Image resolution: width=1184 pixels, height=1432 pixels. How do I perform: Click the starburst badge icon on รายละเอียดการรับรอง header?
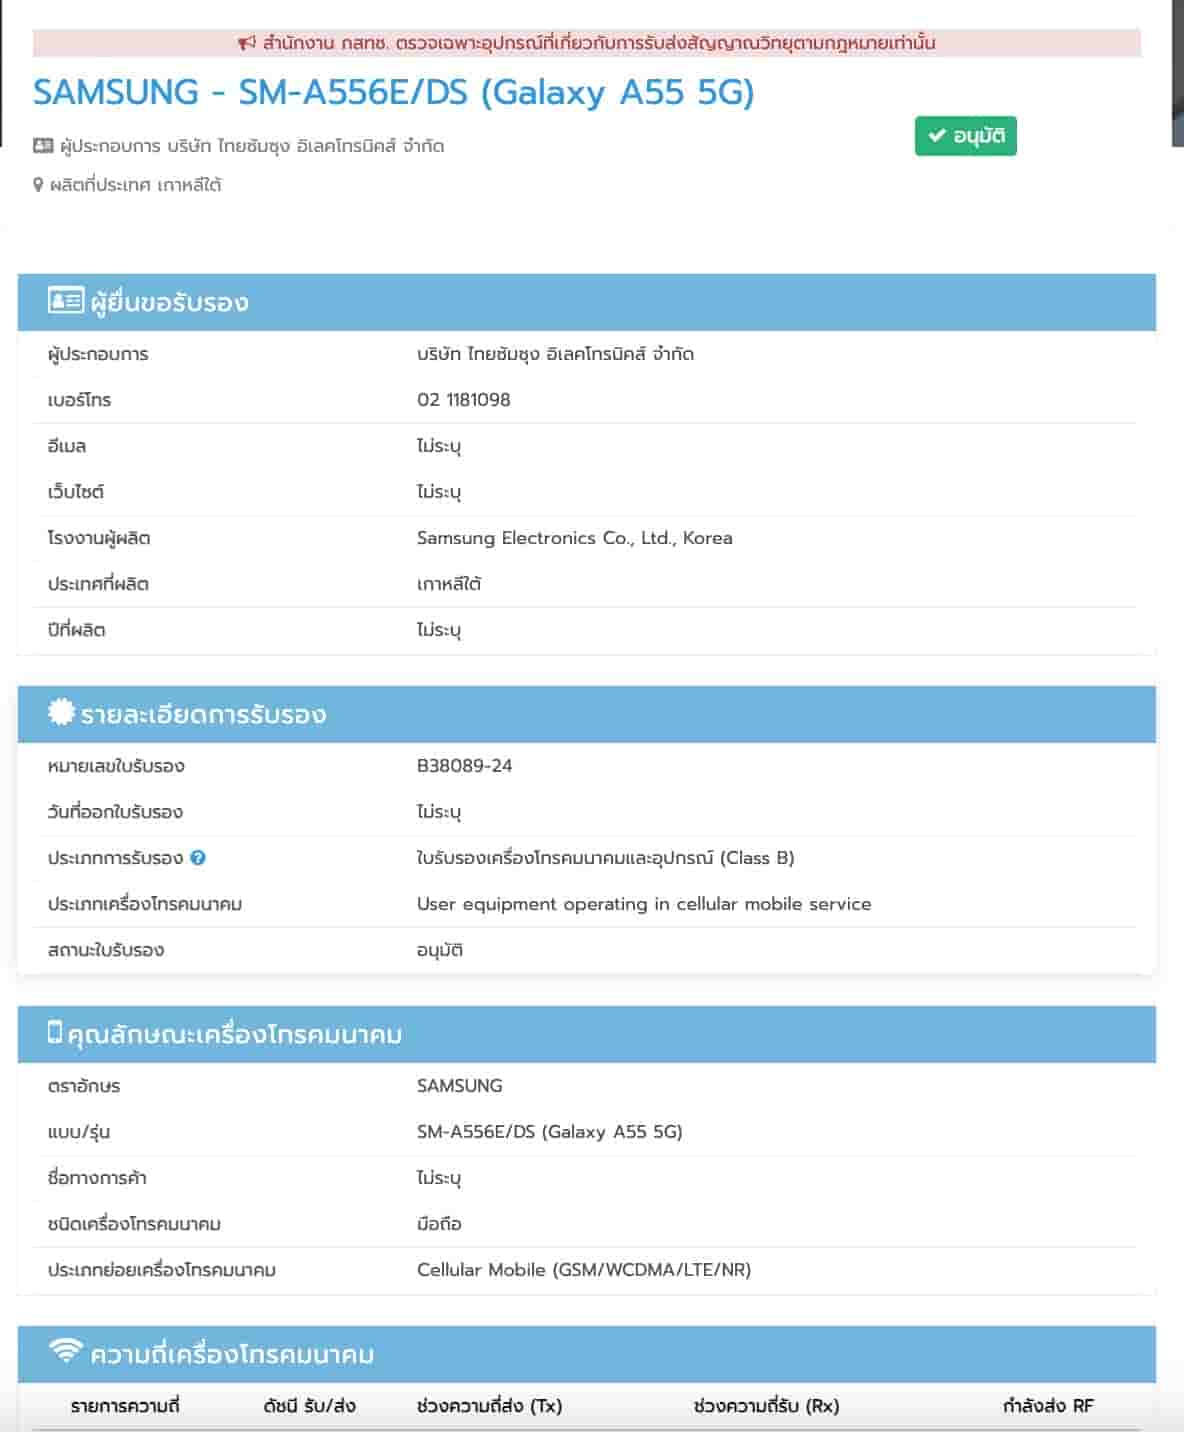[60, 713]
